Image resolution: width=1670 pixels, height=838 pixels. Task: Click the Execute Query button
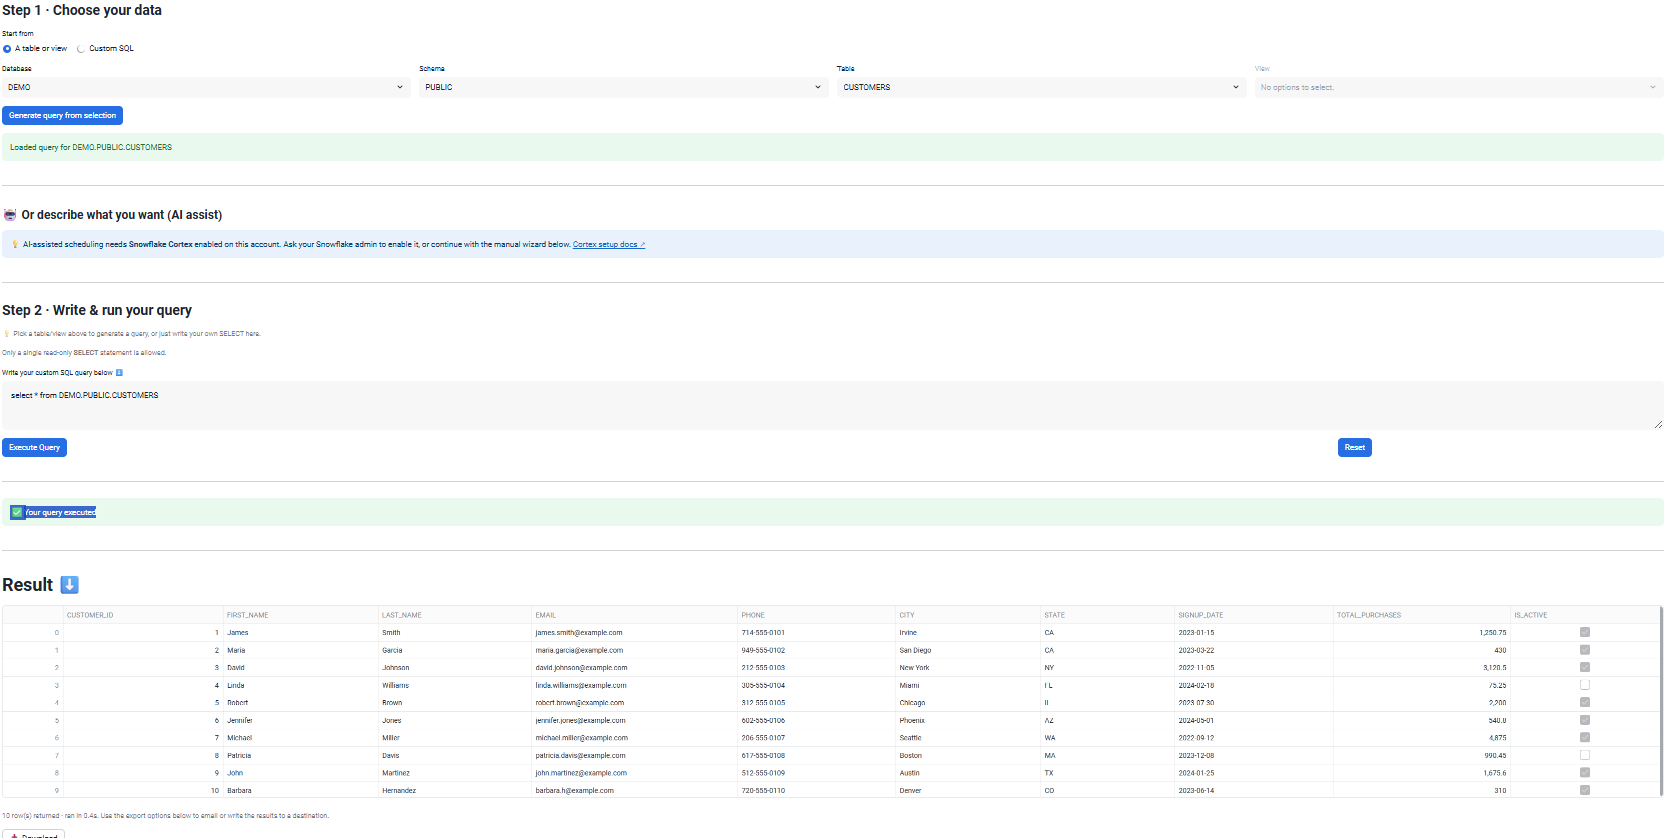pos(34,447)
